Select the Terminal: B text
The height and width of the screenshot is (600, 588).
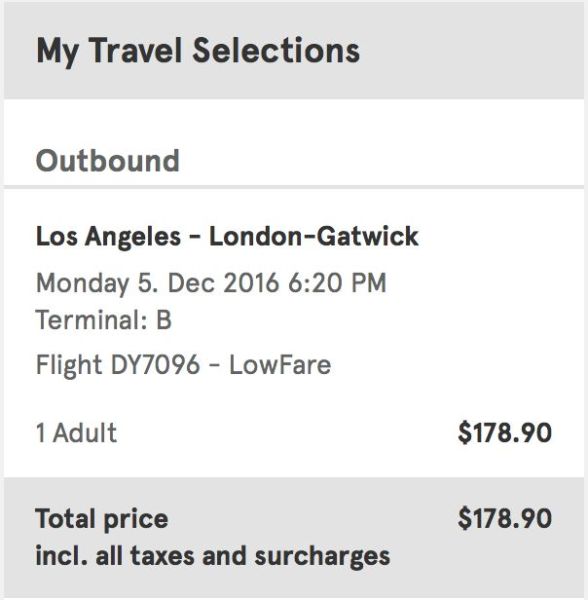[x=104, y=320]
